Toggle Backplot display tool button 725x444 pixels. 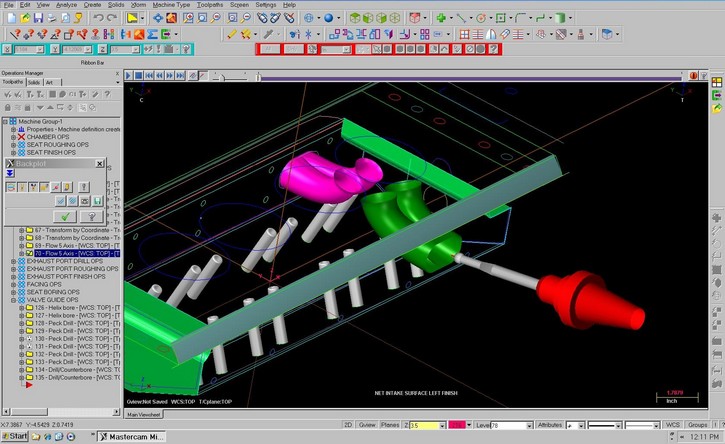tap(22, 187)
